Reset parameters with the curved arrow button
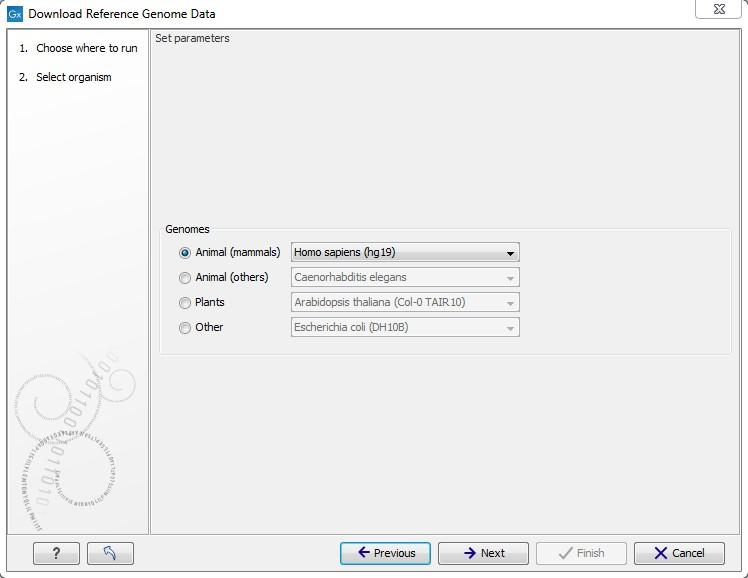The width and height of the screenshot is (748, 578). pos(110,553)
